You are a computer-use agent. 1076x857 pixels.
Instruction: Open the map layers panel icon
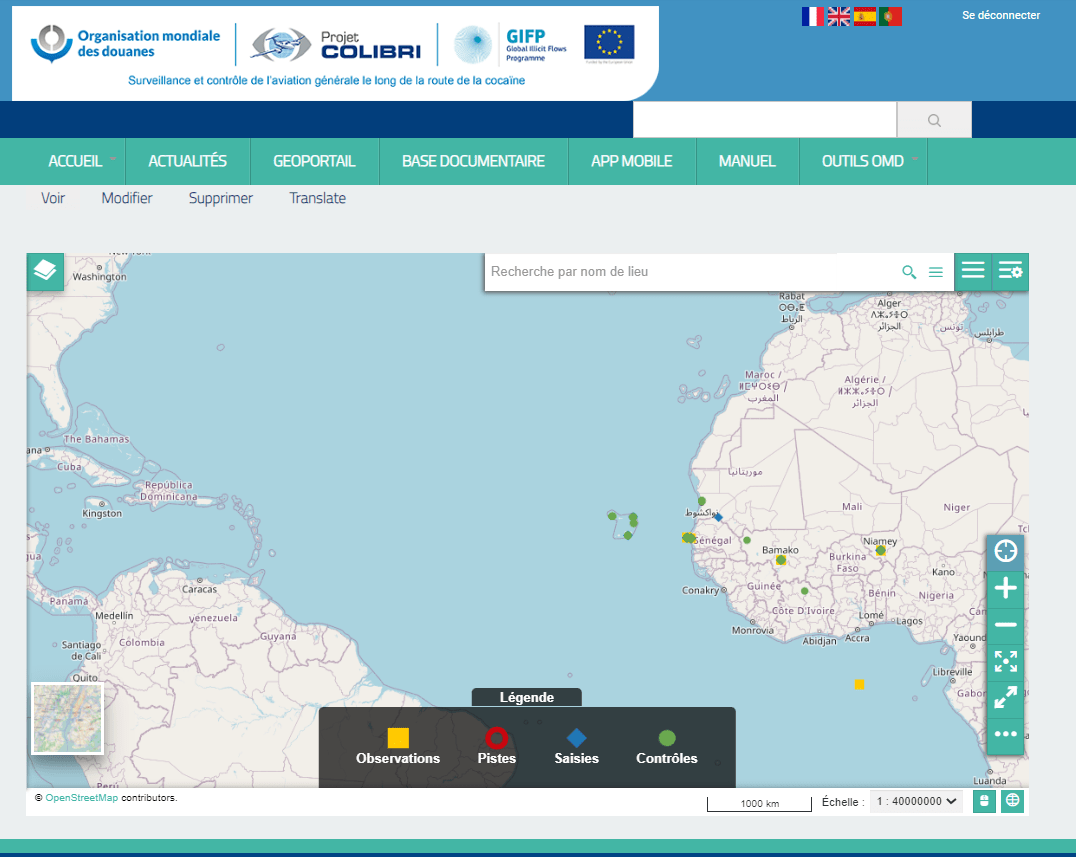[x=45, y=271]
